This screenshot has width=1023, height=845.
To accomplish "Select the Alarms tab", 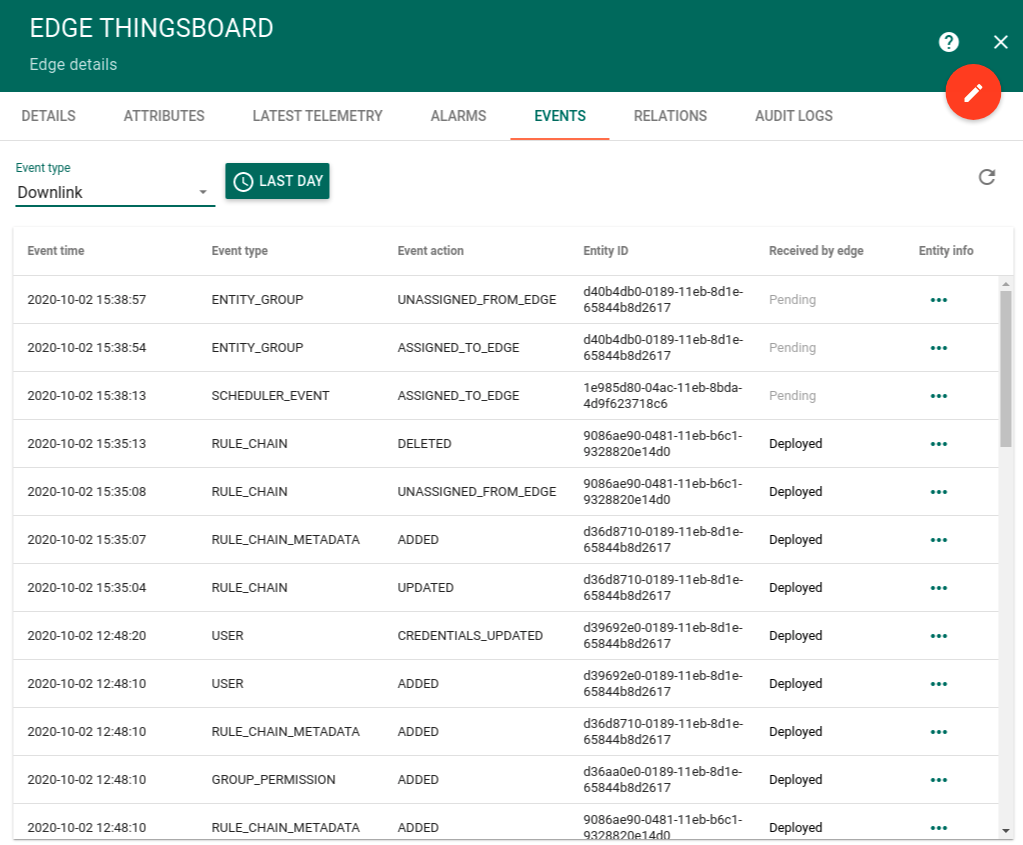I will 458,116.
